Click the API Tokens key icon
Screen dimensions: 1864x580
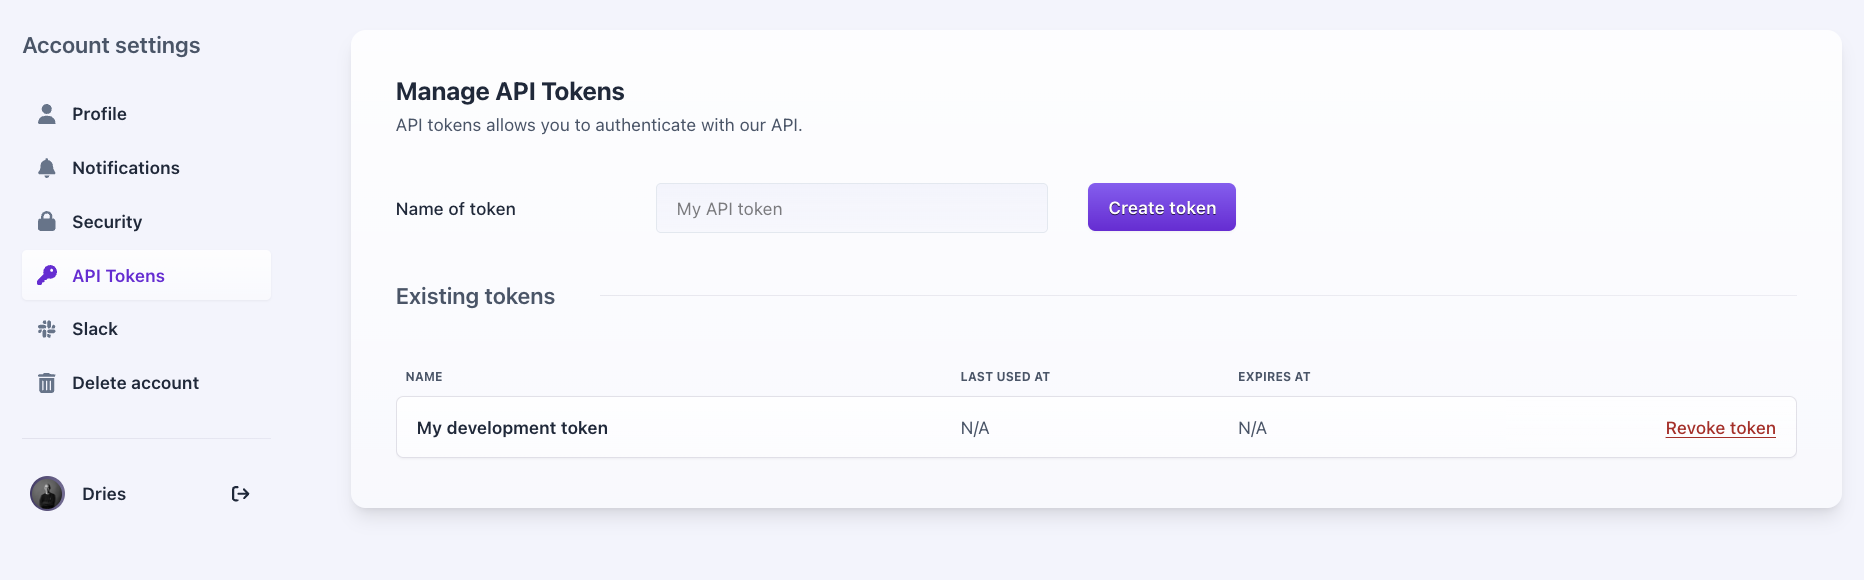tap(47, 275)
